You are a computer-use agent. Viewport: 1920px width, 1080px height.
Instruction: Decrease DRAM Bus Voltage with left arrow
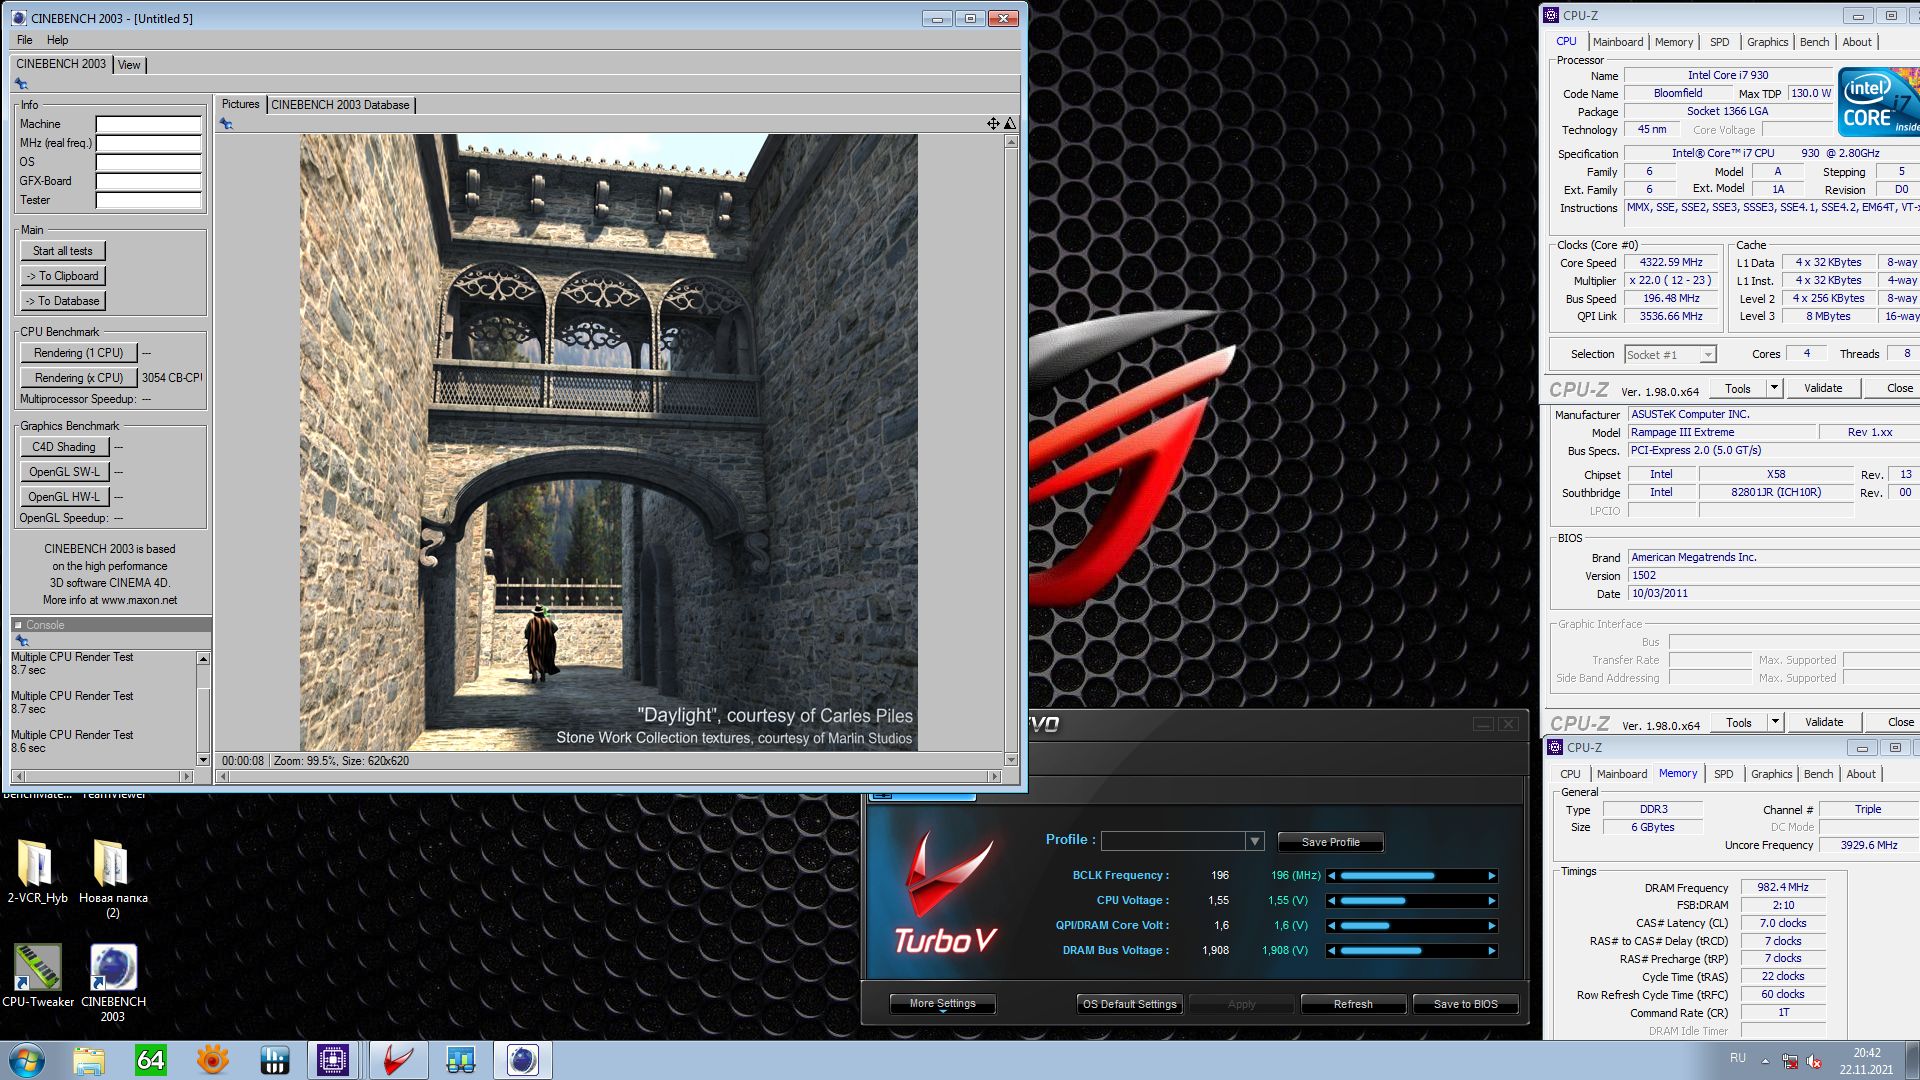pos(1331,951)
